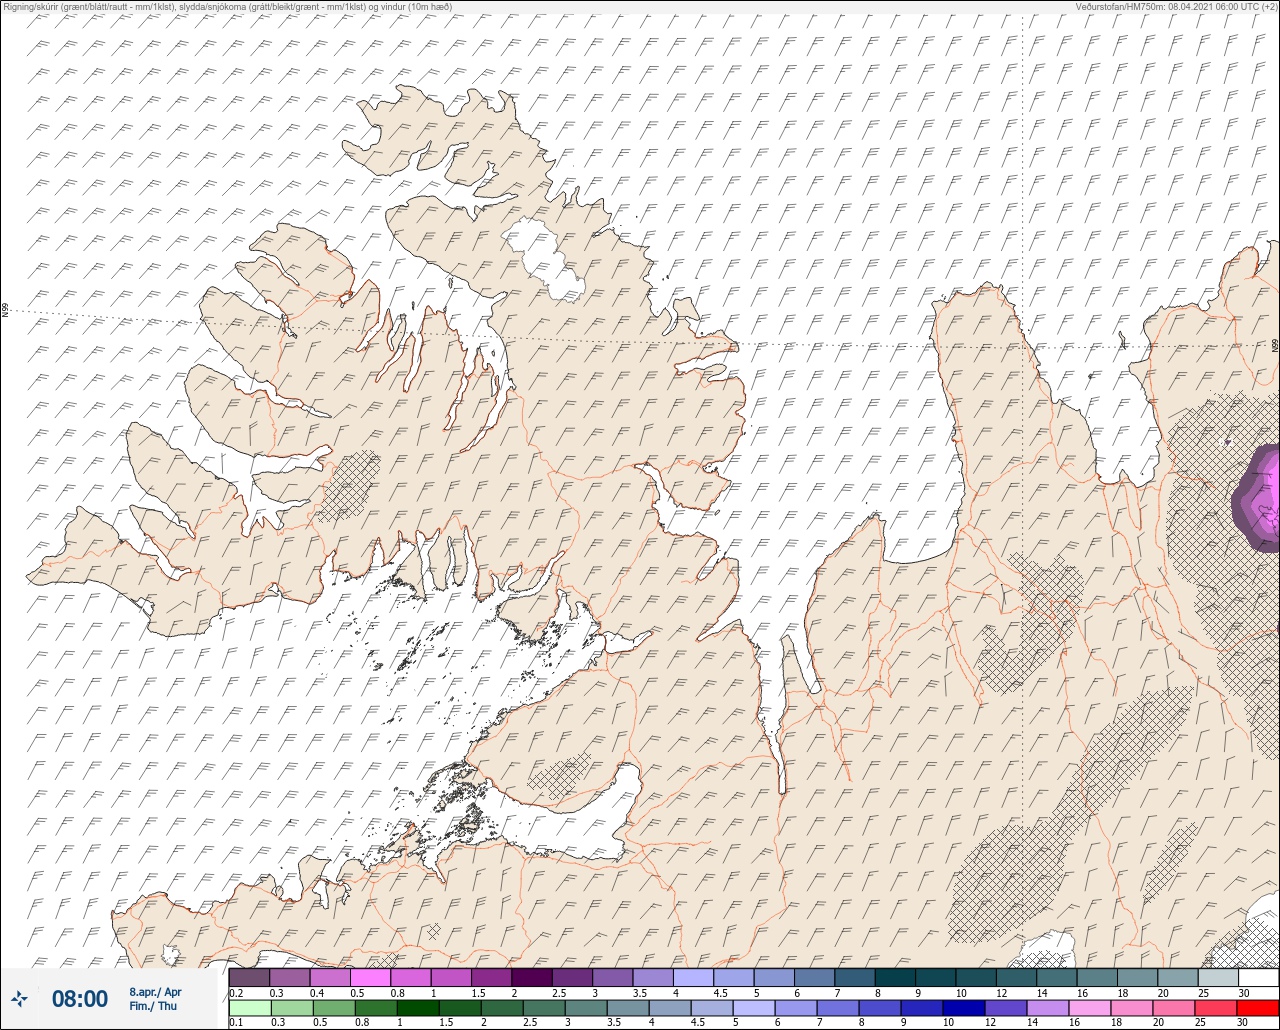Click the white upper-row swatch labeled 30
This screenshot has width=1280, height=1030.
tap(1258, 977)
